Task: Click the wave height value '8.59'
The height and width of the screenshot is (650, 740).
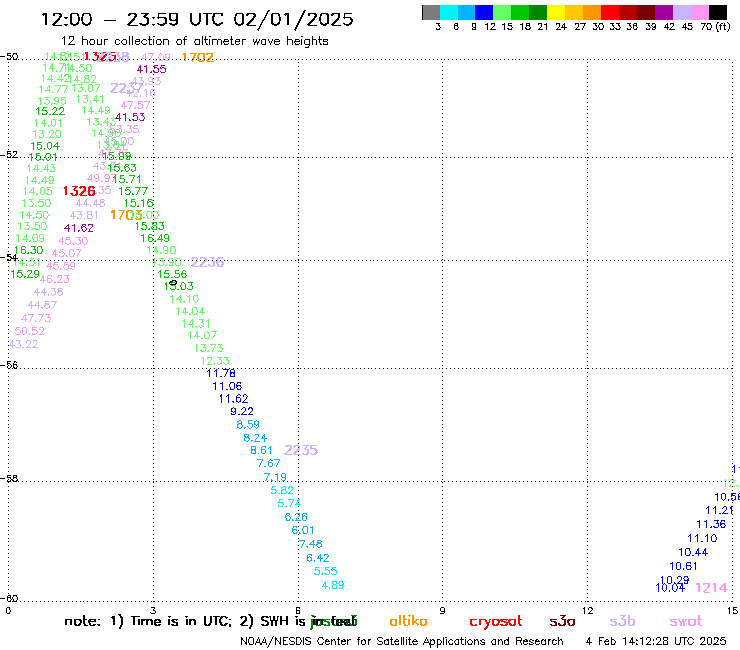Action: pos(248,424)
